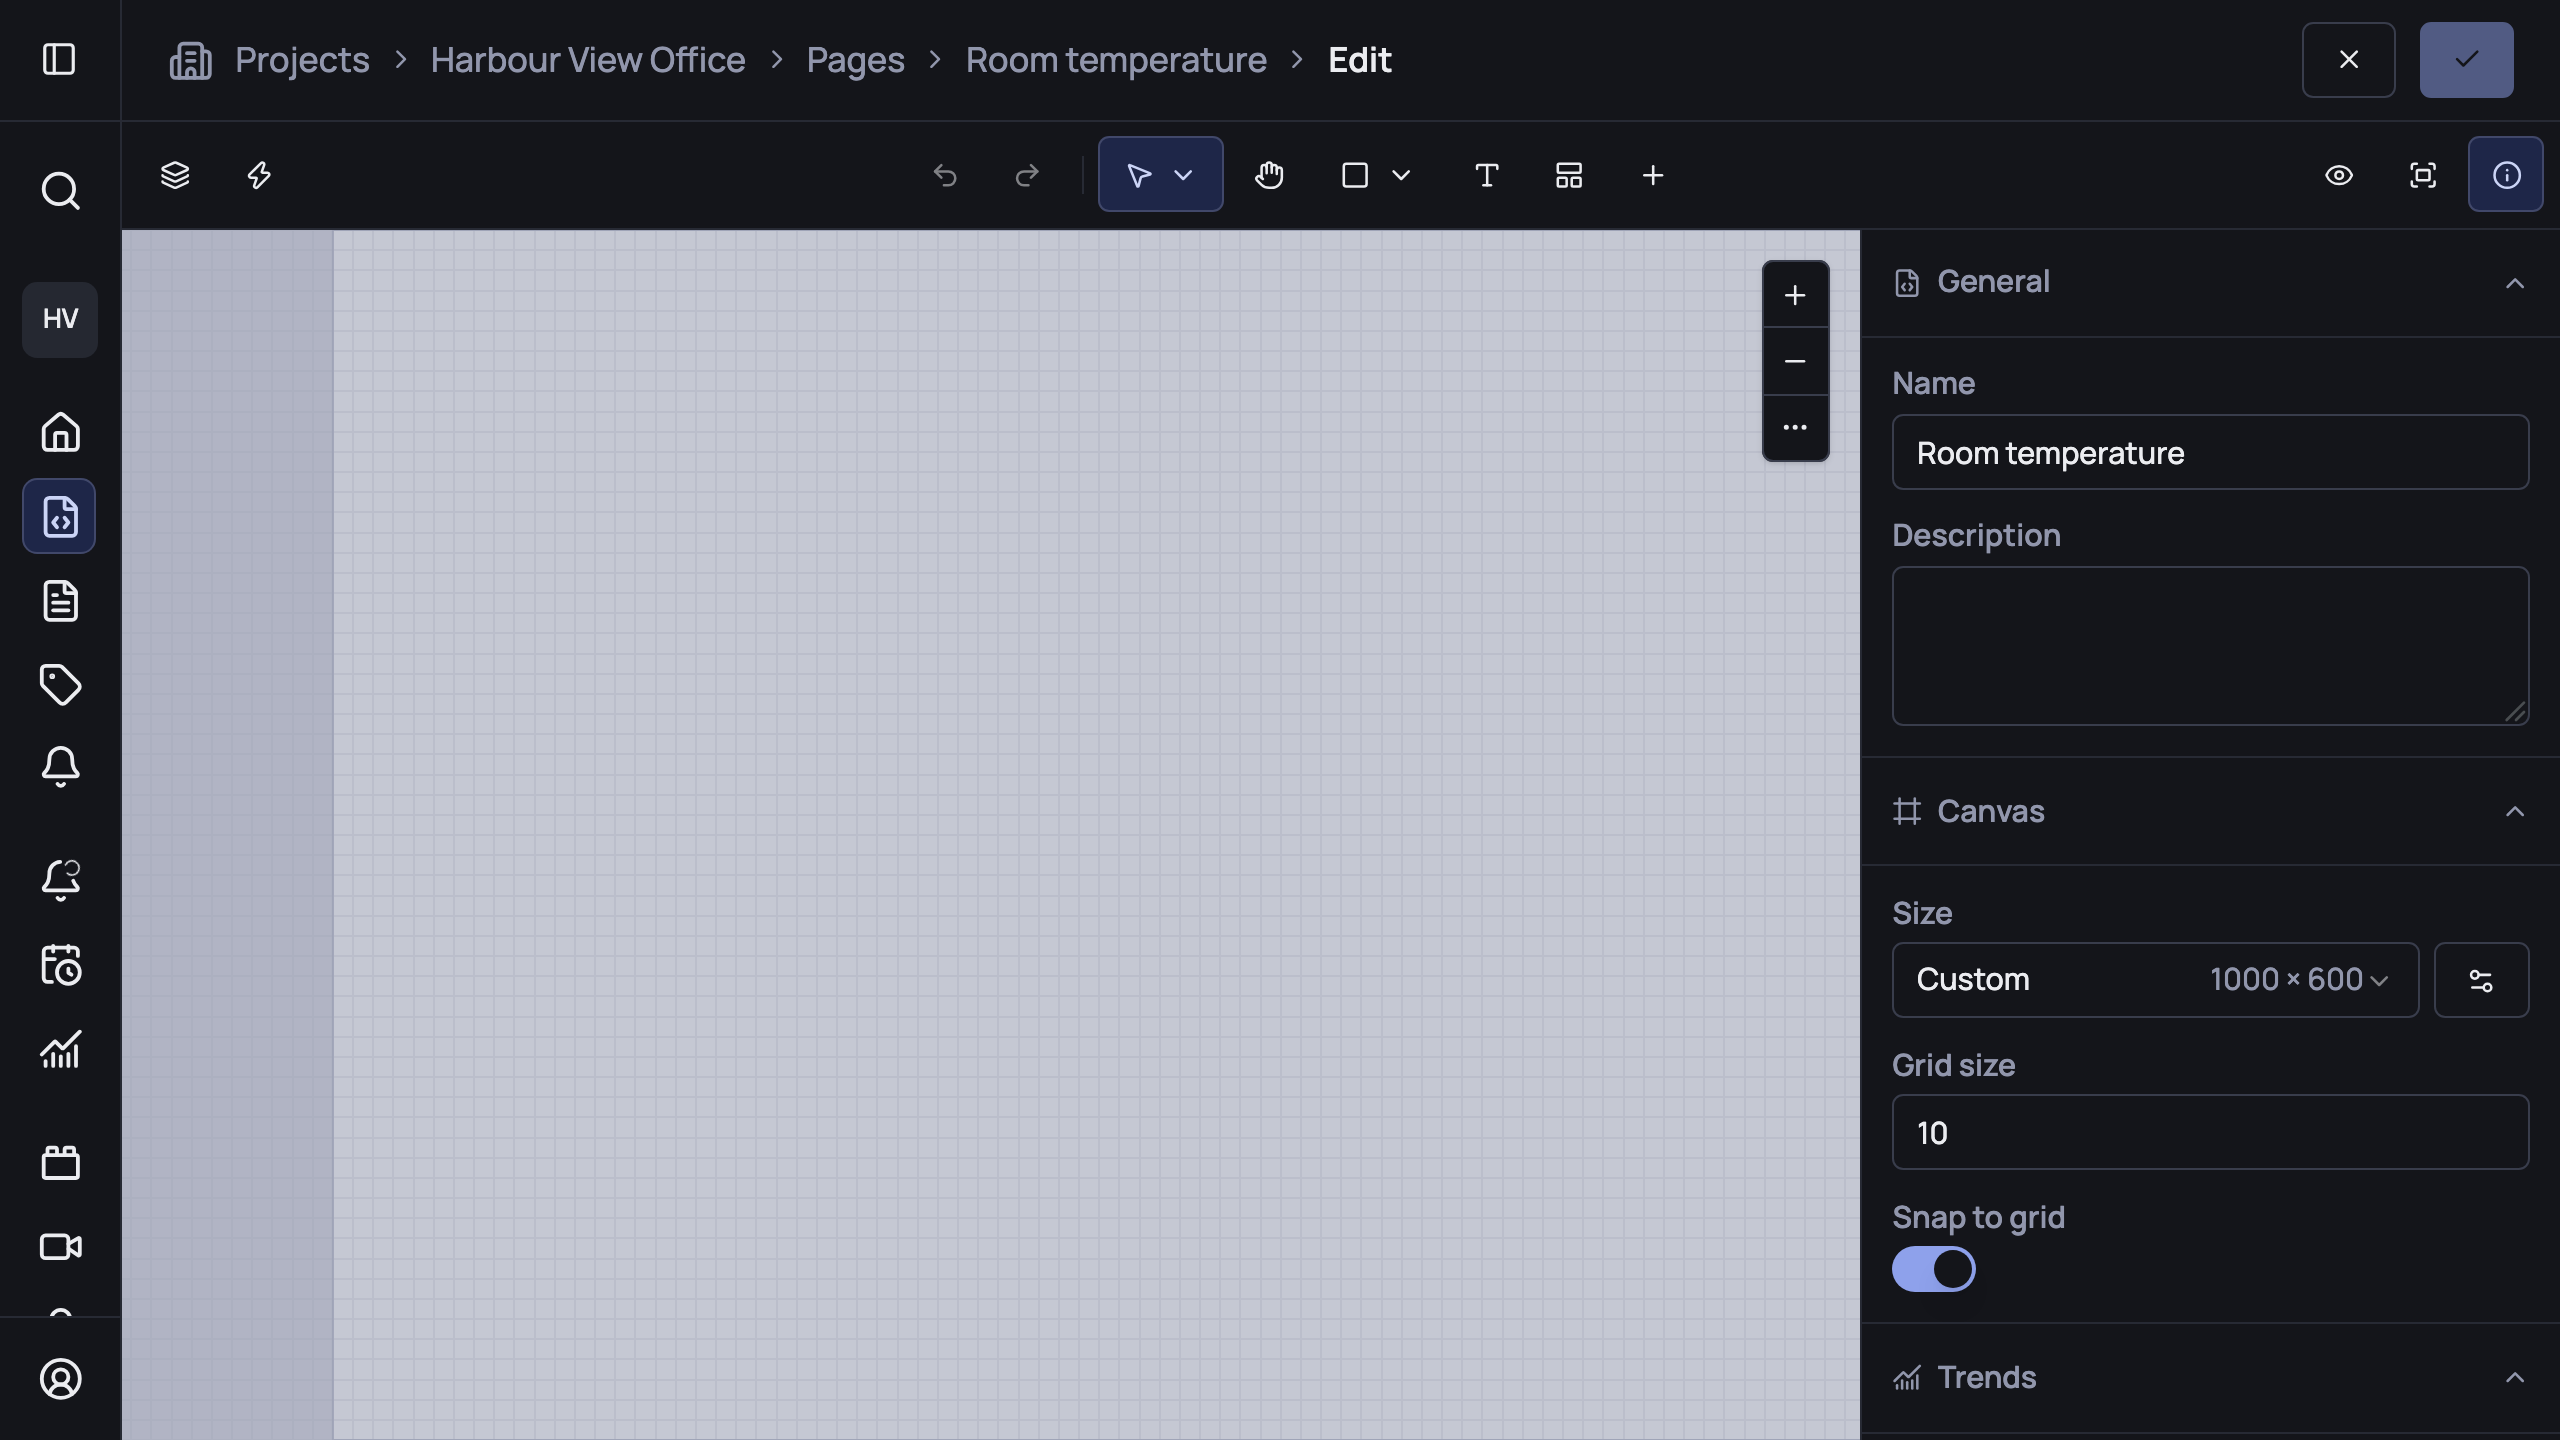Open the layers panel icon

(175, 175)
